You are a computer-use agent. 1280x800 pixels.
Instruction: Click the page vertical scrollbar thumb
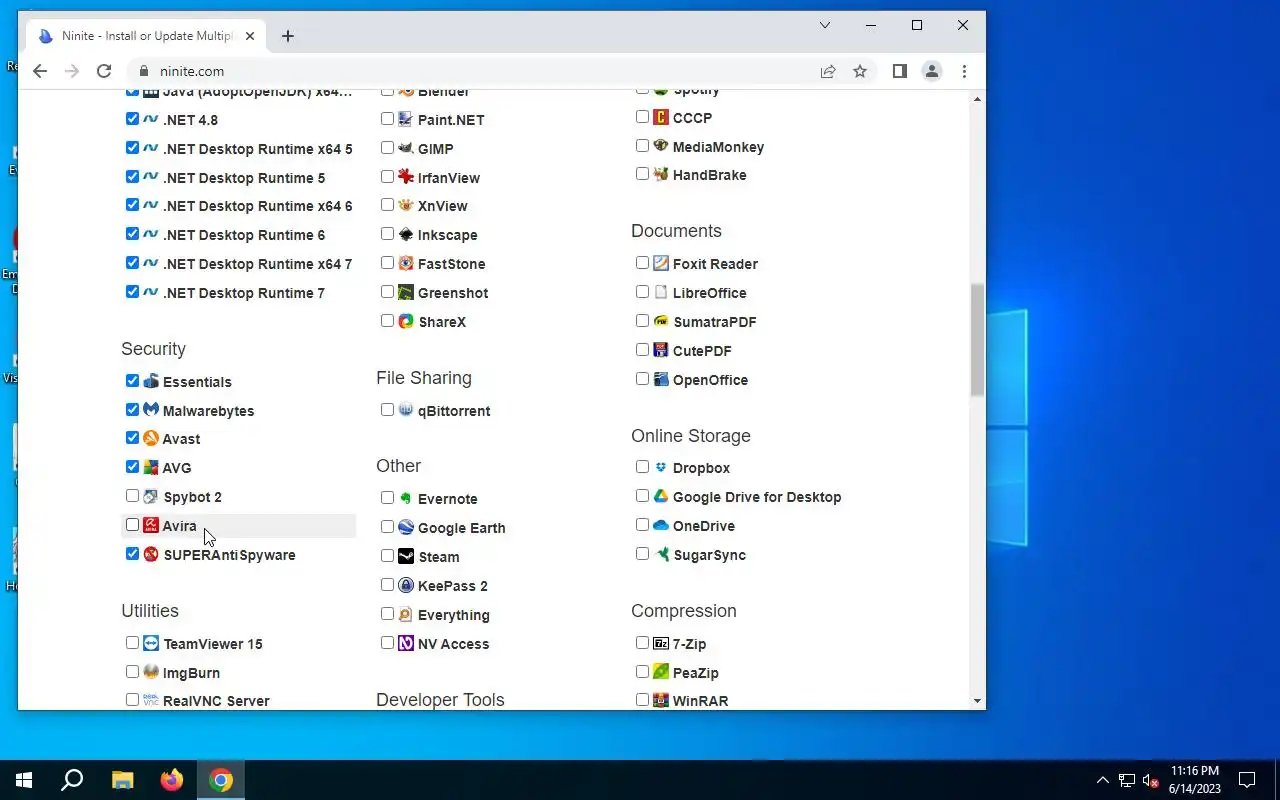[977, 340]
